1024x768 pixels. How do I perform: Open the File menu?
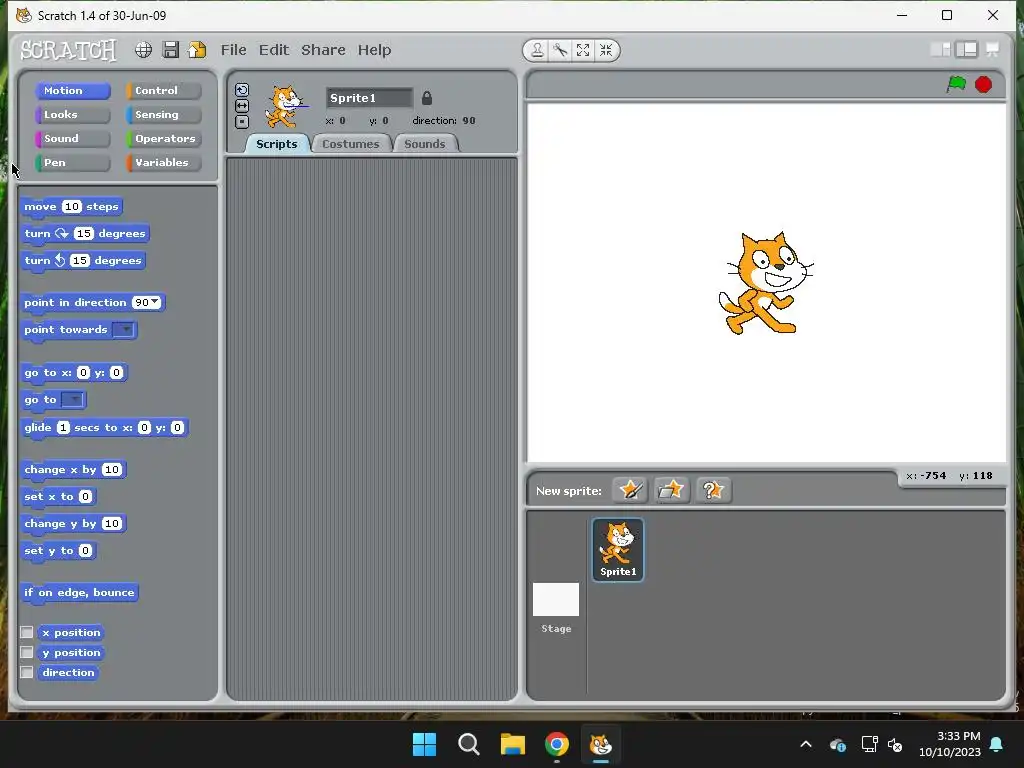tap(233, 50)
